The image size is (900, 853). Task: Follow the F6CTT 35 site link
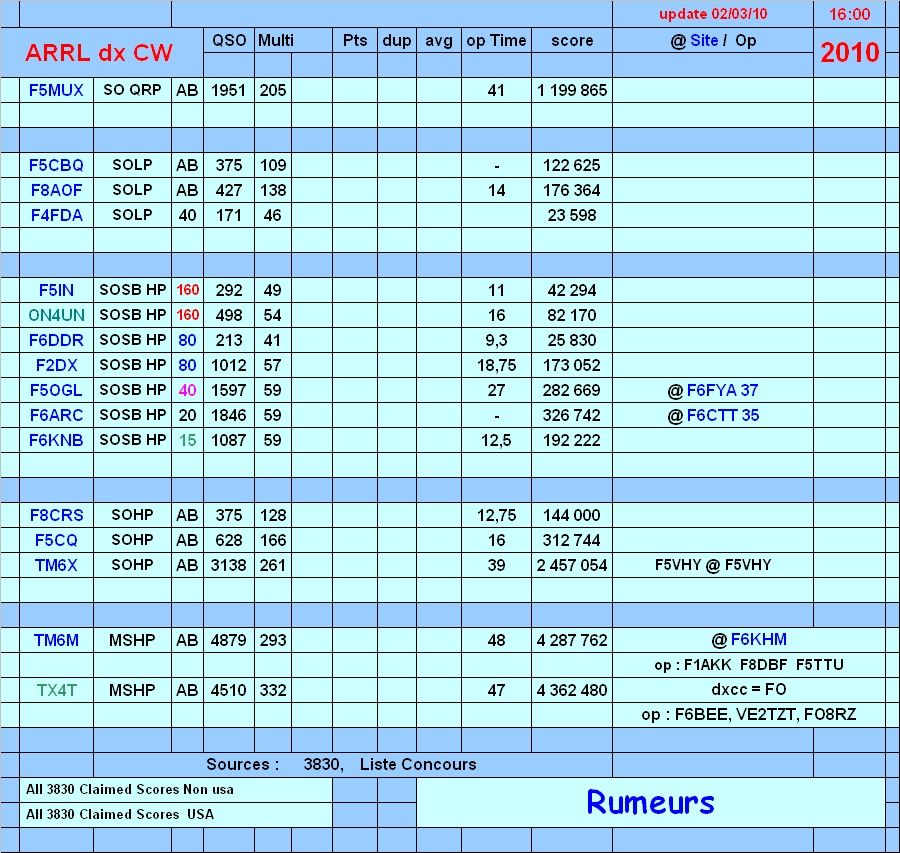(x=723, y=415)
